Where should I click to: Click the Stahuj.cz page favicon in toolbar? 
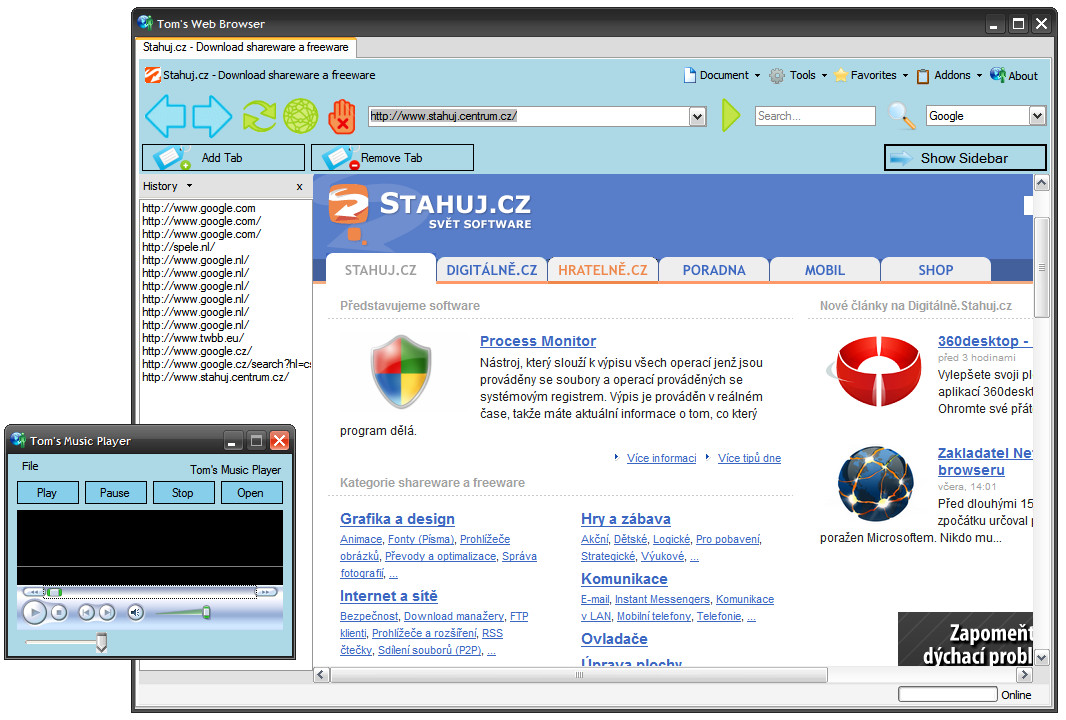click(x=153, y=75)
